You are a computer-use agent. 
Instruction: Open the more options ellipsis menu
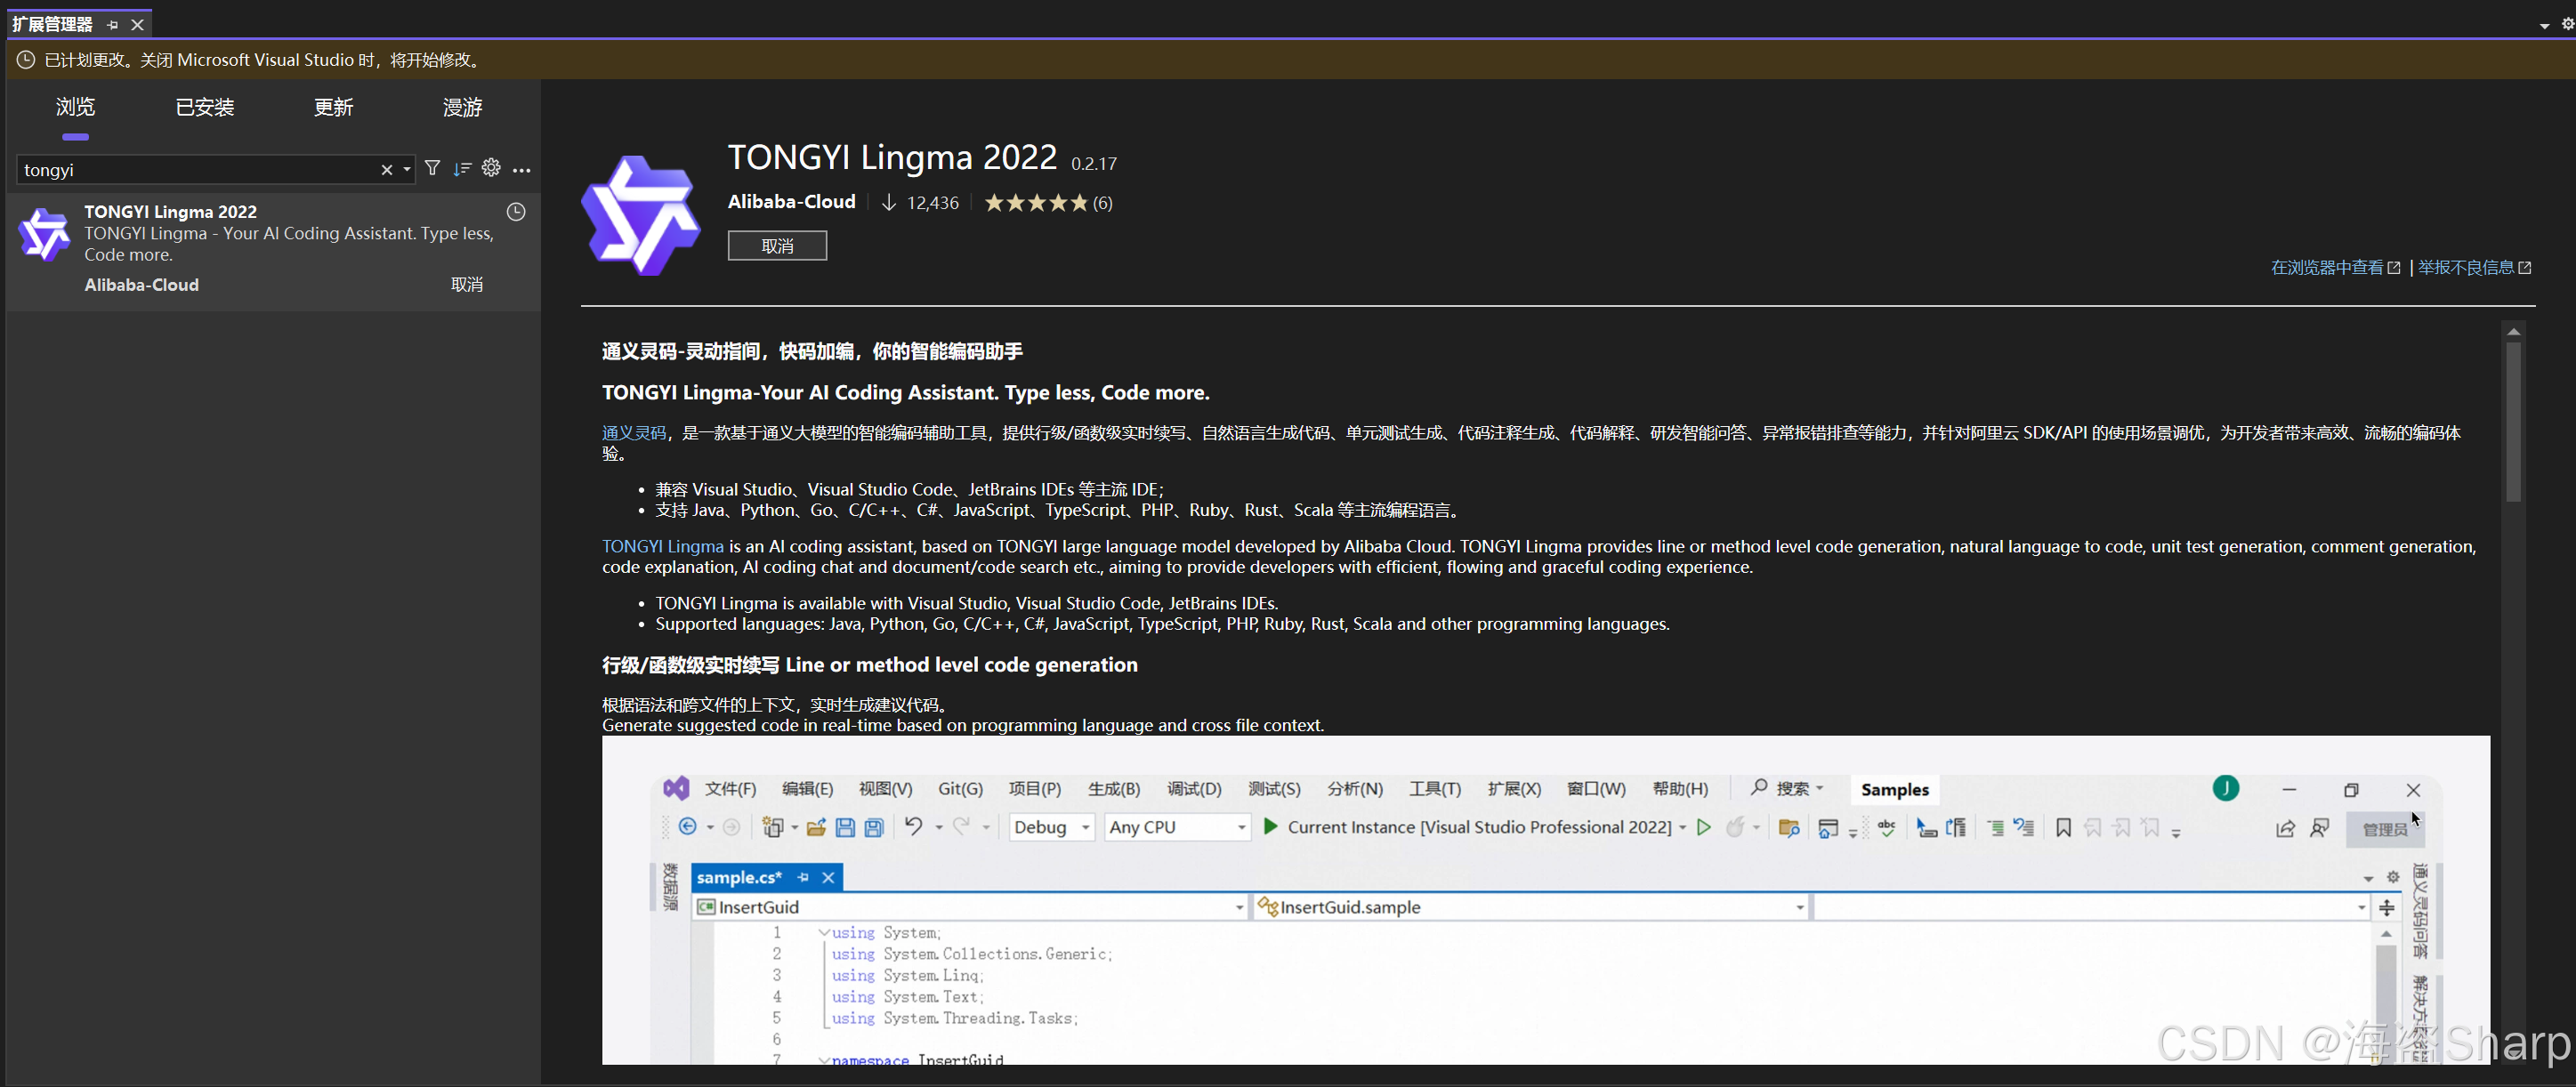[521, 170]
